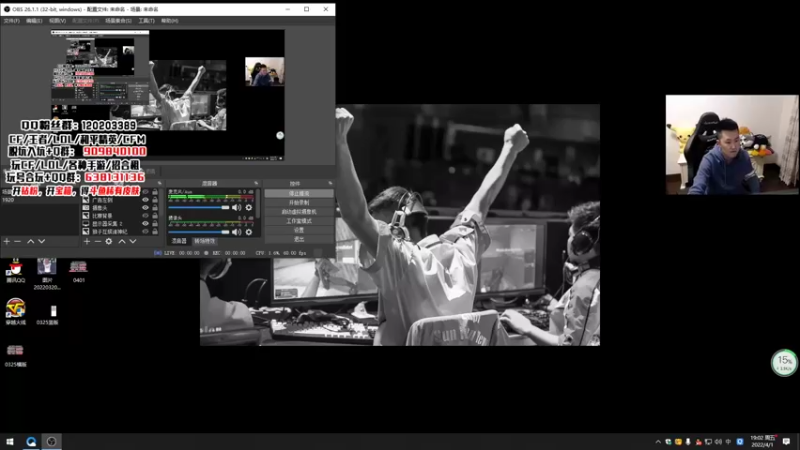Toggle the lock on 摄像头 source
This screenshot has height=450, width=800.
pos(155,208)
